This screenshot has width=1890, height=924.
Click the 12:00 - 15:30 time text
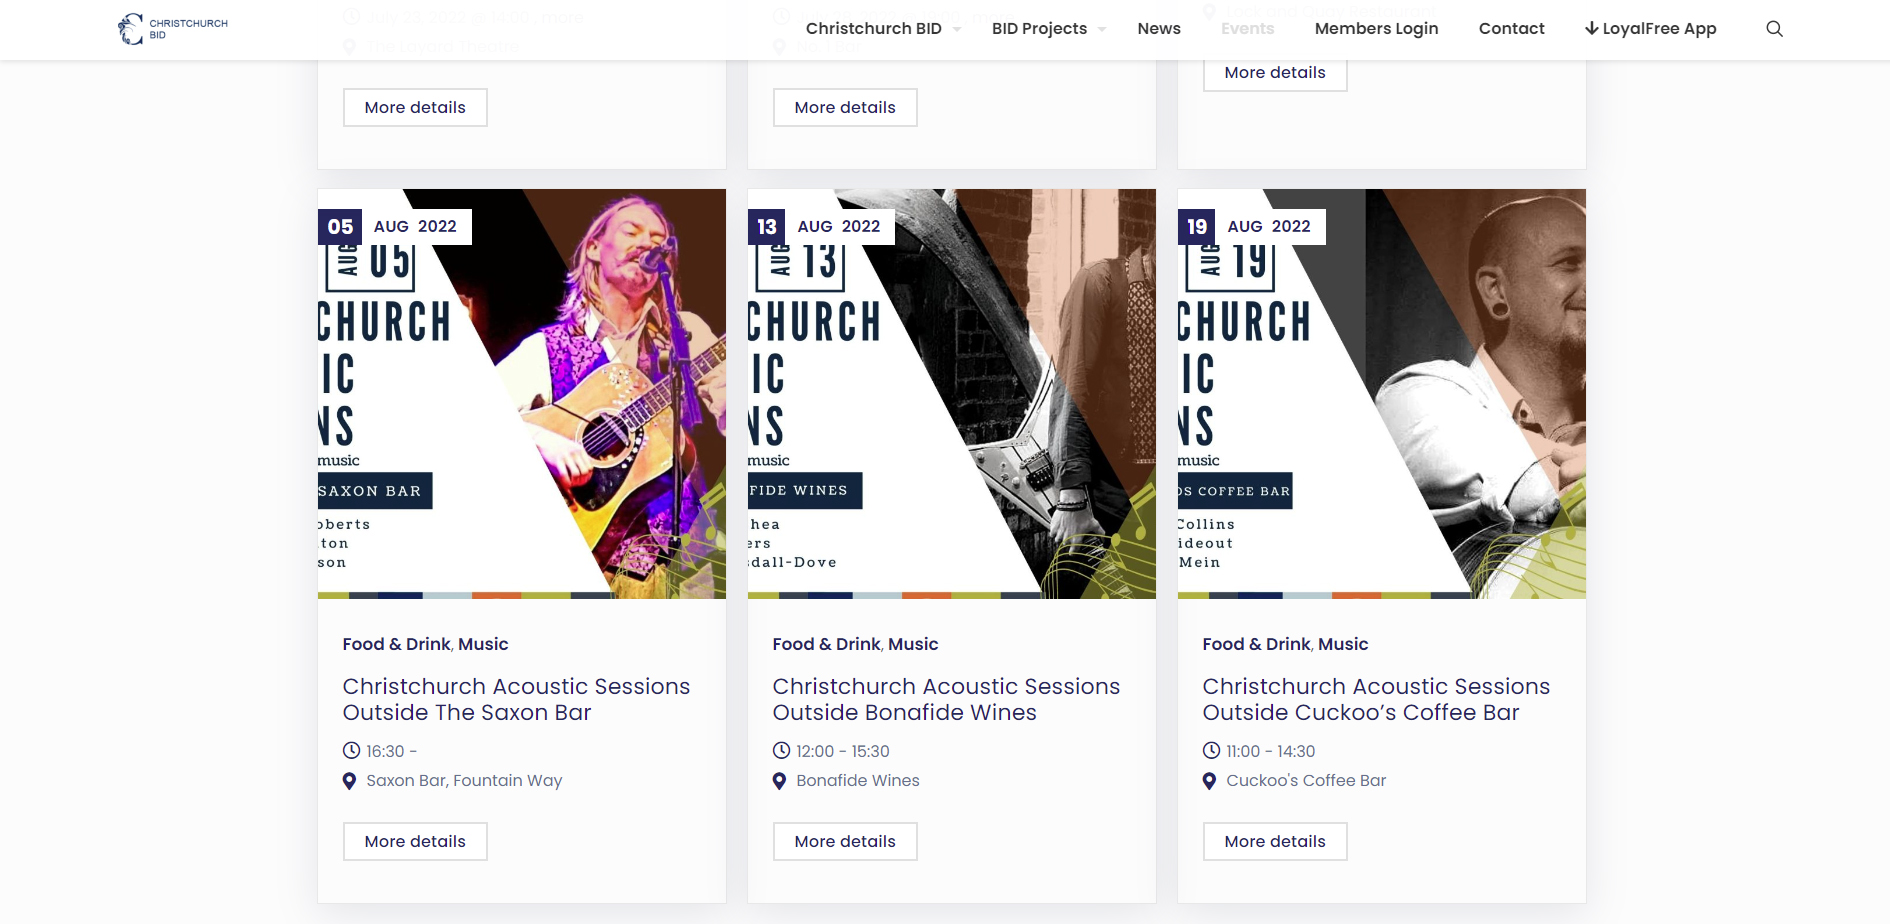tap(843, 751)
